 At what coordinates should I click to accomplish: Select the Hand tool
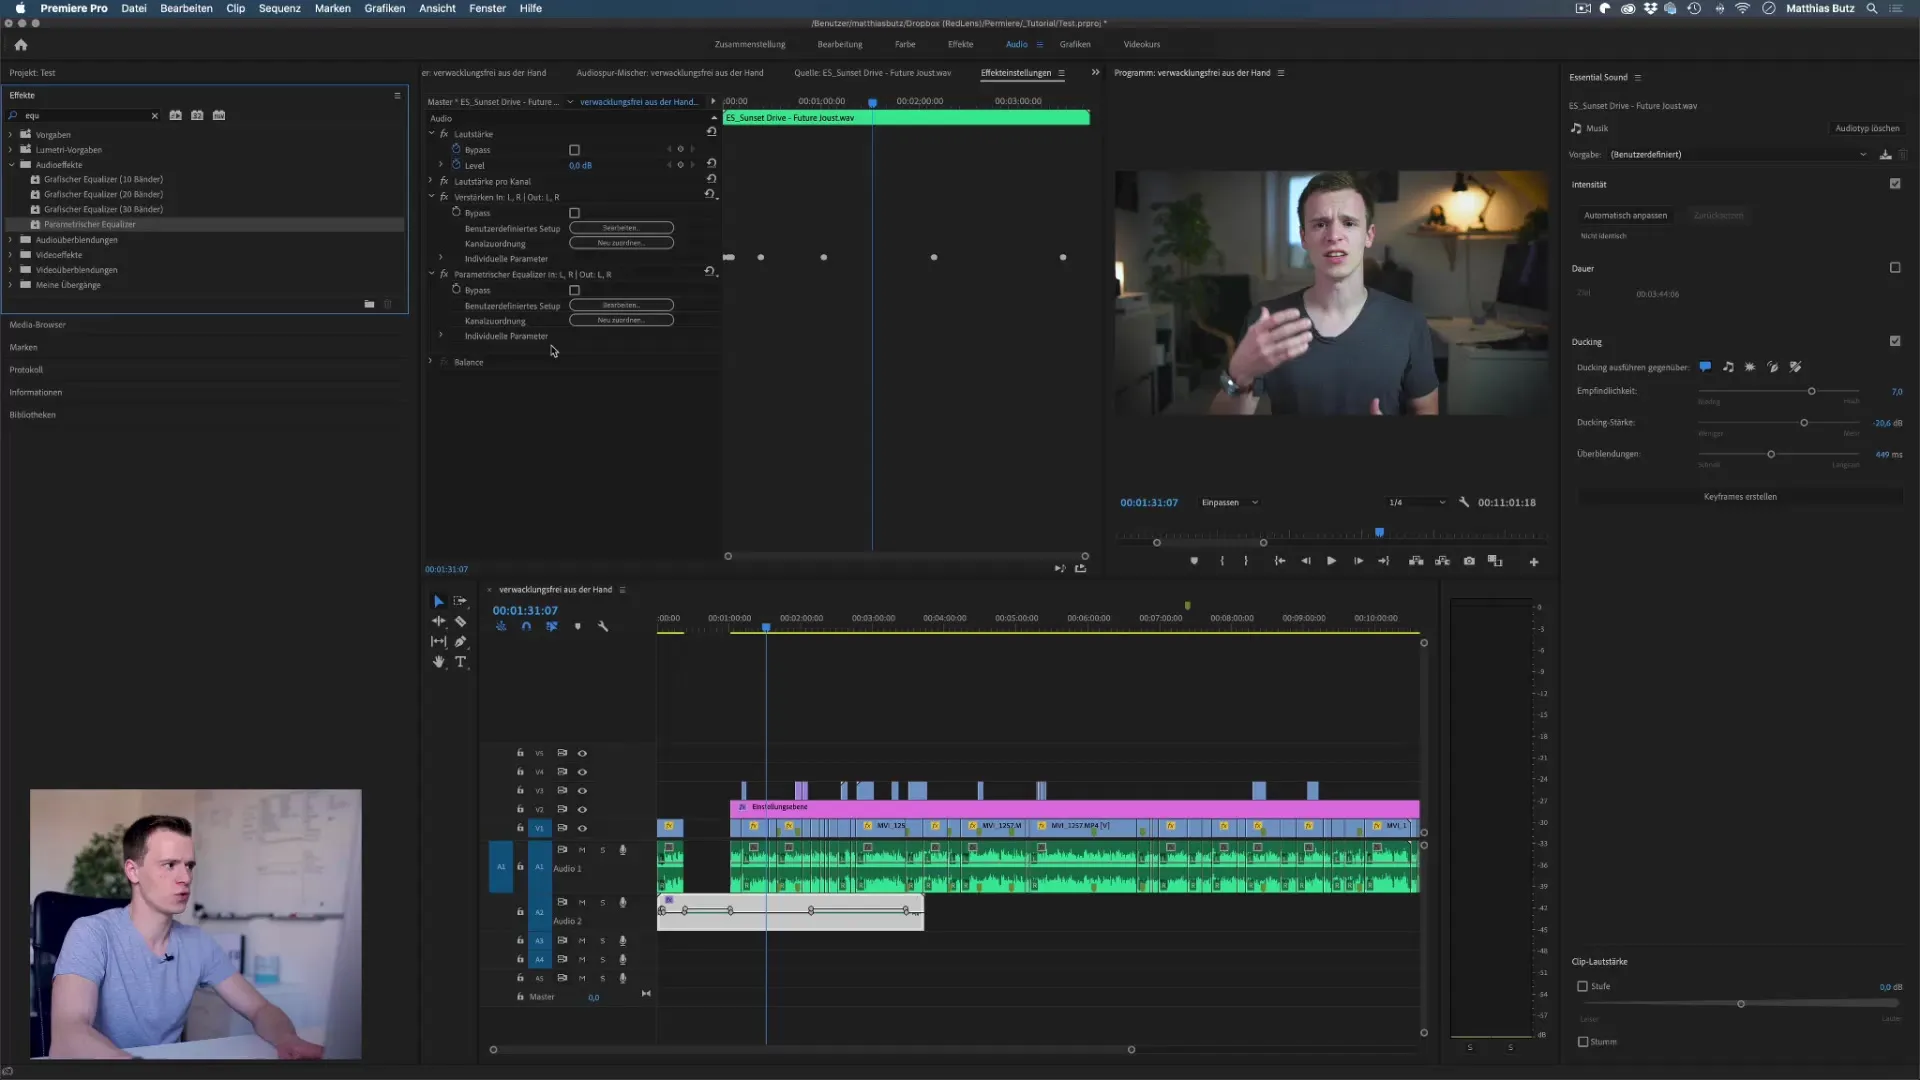coord(438,662)
